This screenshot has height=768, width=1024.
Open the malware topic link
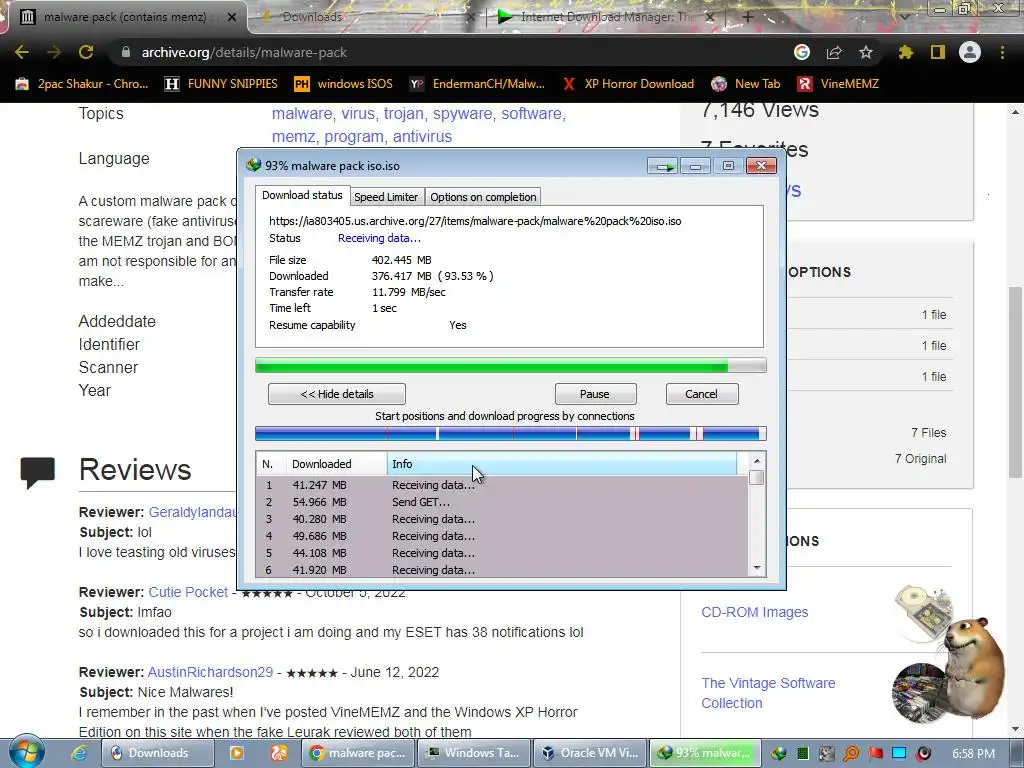coord(302,114)
